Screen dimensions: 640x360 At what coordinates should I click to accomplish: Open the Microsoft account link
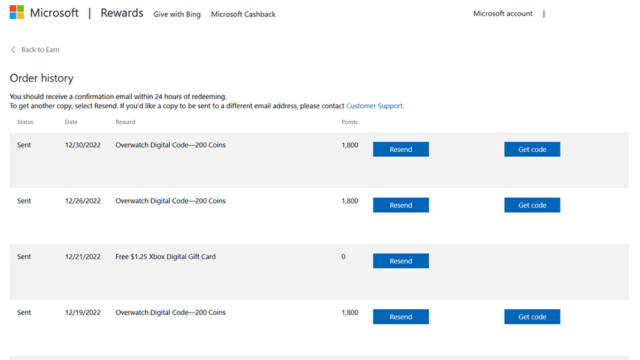pos(503,13)
